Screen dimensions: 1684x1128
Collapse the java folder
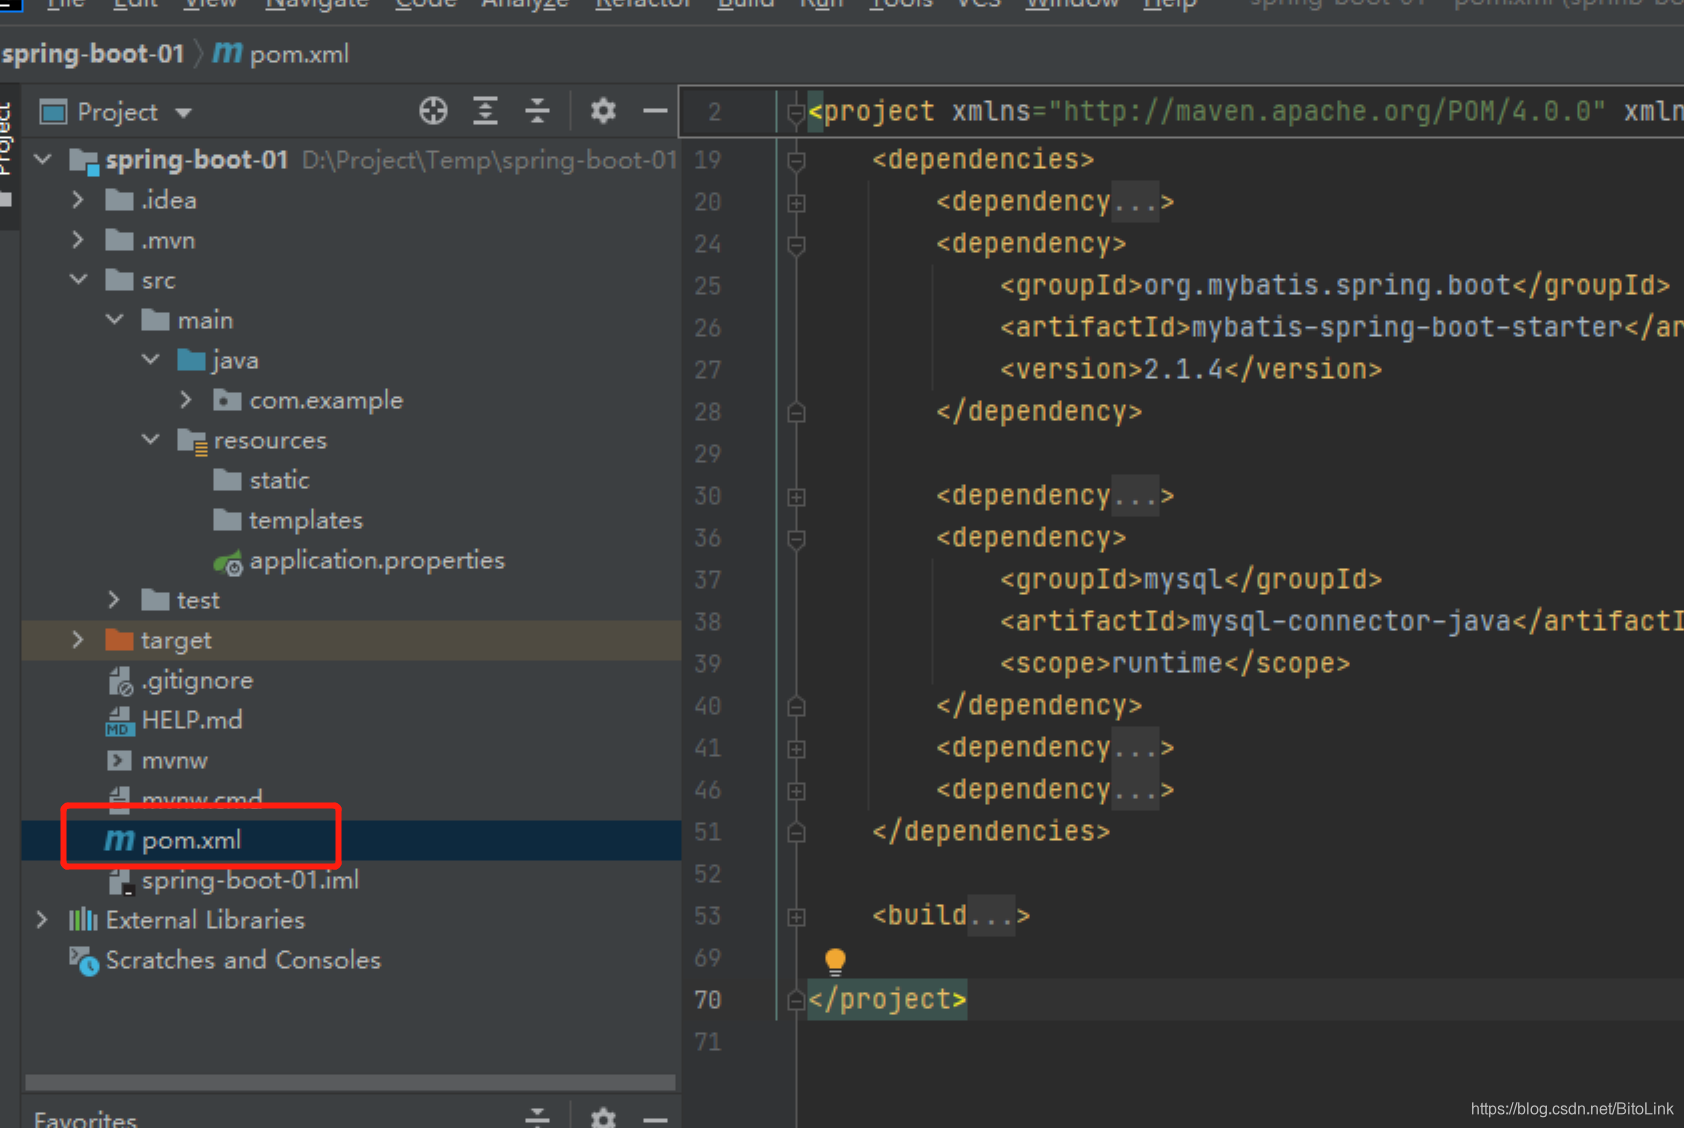(x=151, y=360)
